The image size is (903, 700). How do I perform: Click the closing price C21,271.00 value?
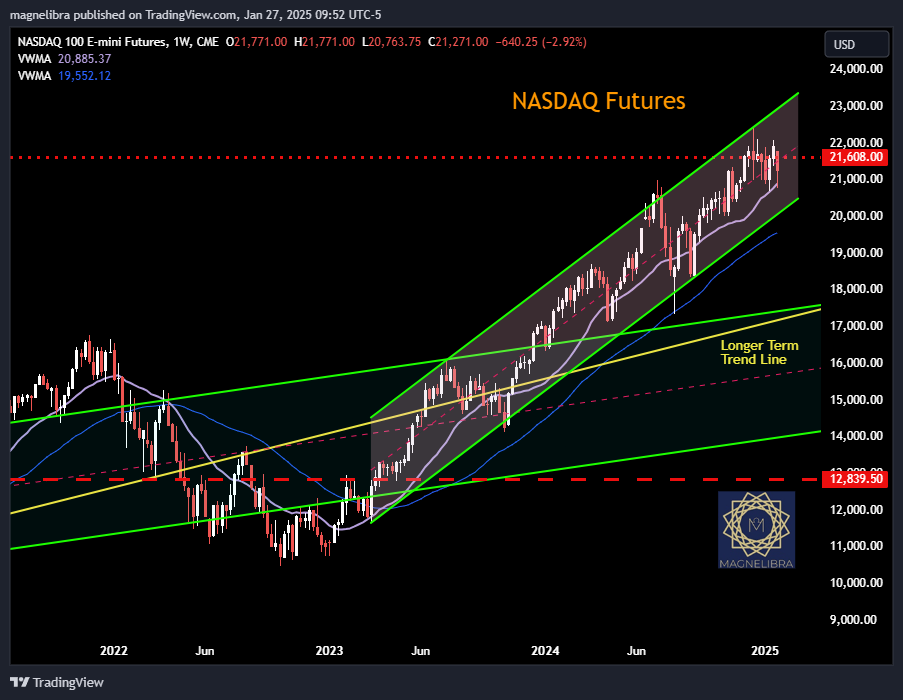pyautogui.click(x=458, y=41)
